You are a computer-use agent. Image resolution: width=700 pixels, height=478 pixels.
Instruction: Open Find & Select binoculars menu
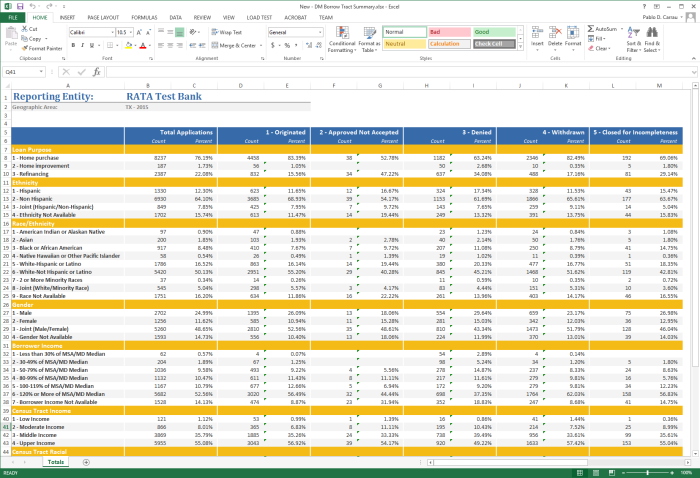point(652,39)
